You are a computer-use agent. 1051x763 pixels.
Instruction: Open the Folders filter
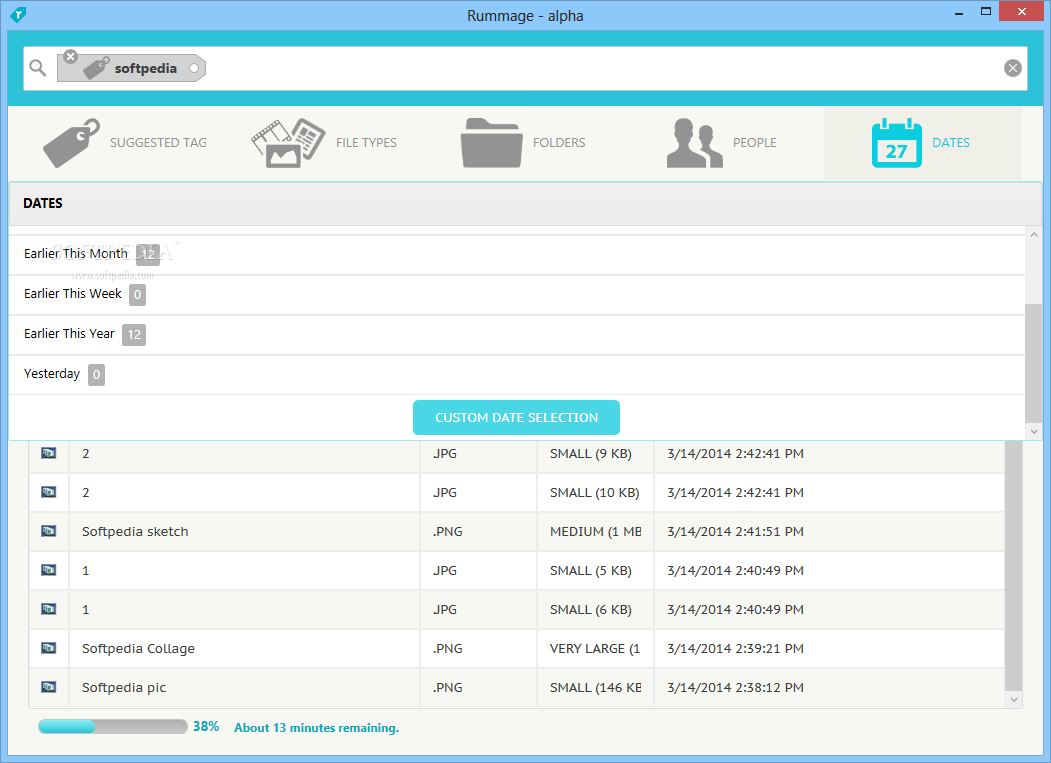click(523, 143)
